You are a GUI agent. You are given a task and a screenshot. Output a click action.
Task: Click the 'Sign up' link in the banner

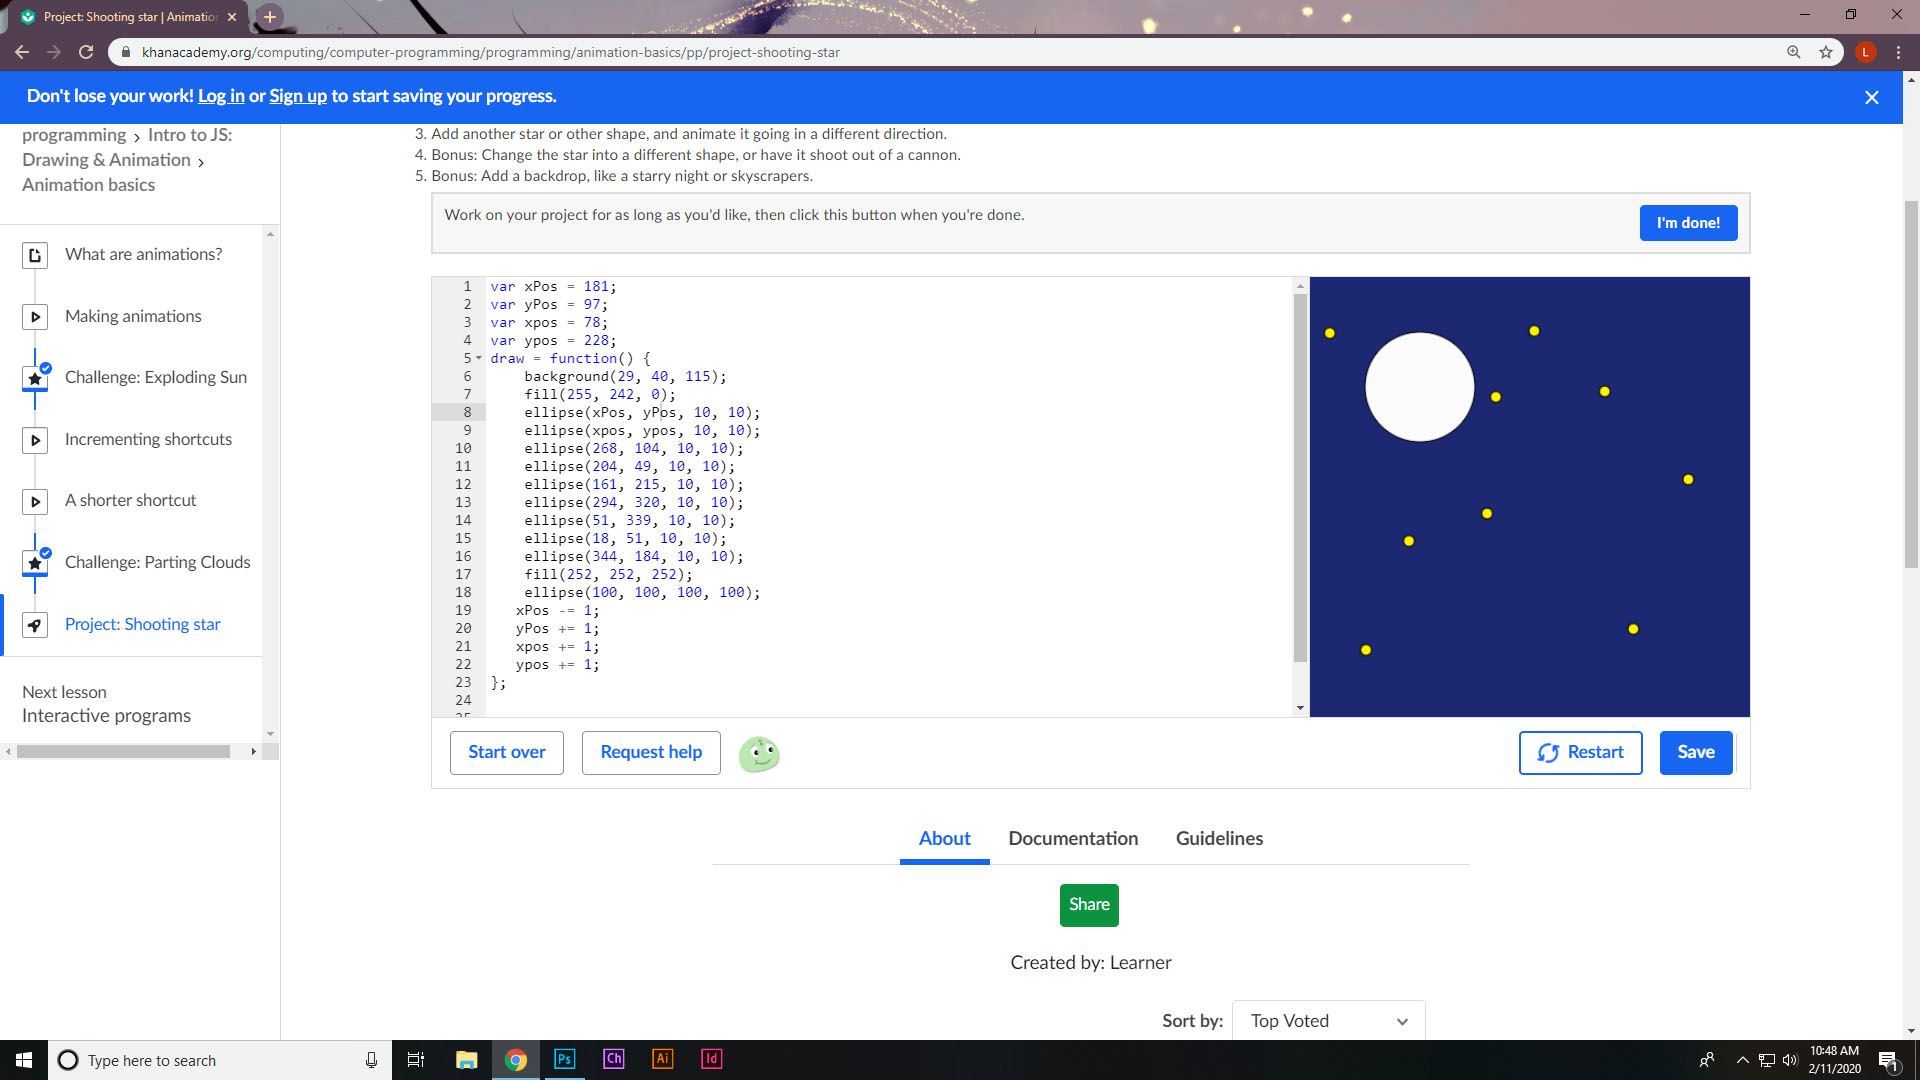click(x=297, y=96)
